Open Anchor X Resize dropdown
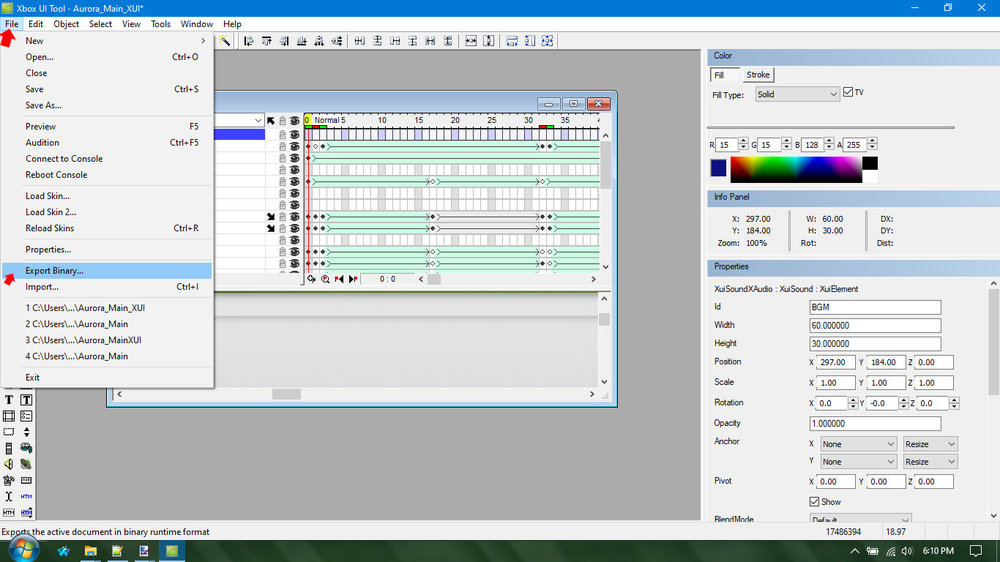The height and width of the screenshot is (562, 1000). [x=930, y=444]
